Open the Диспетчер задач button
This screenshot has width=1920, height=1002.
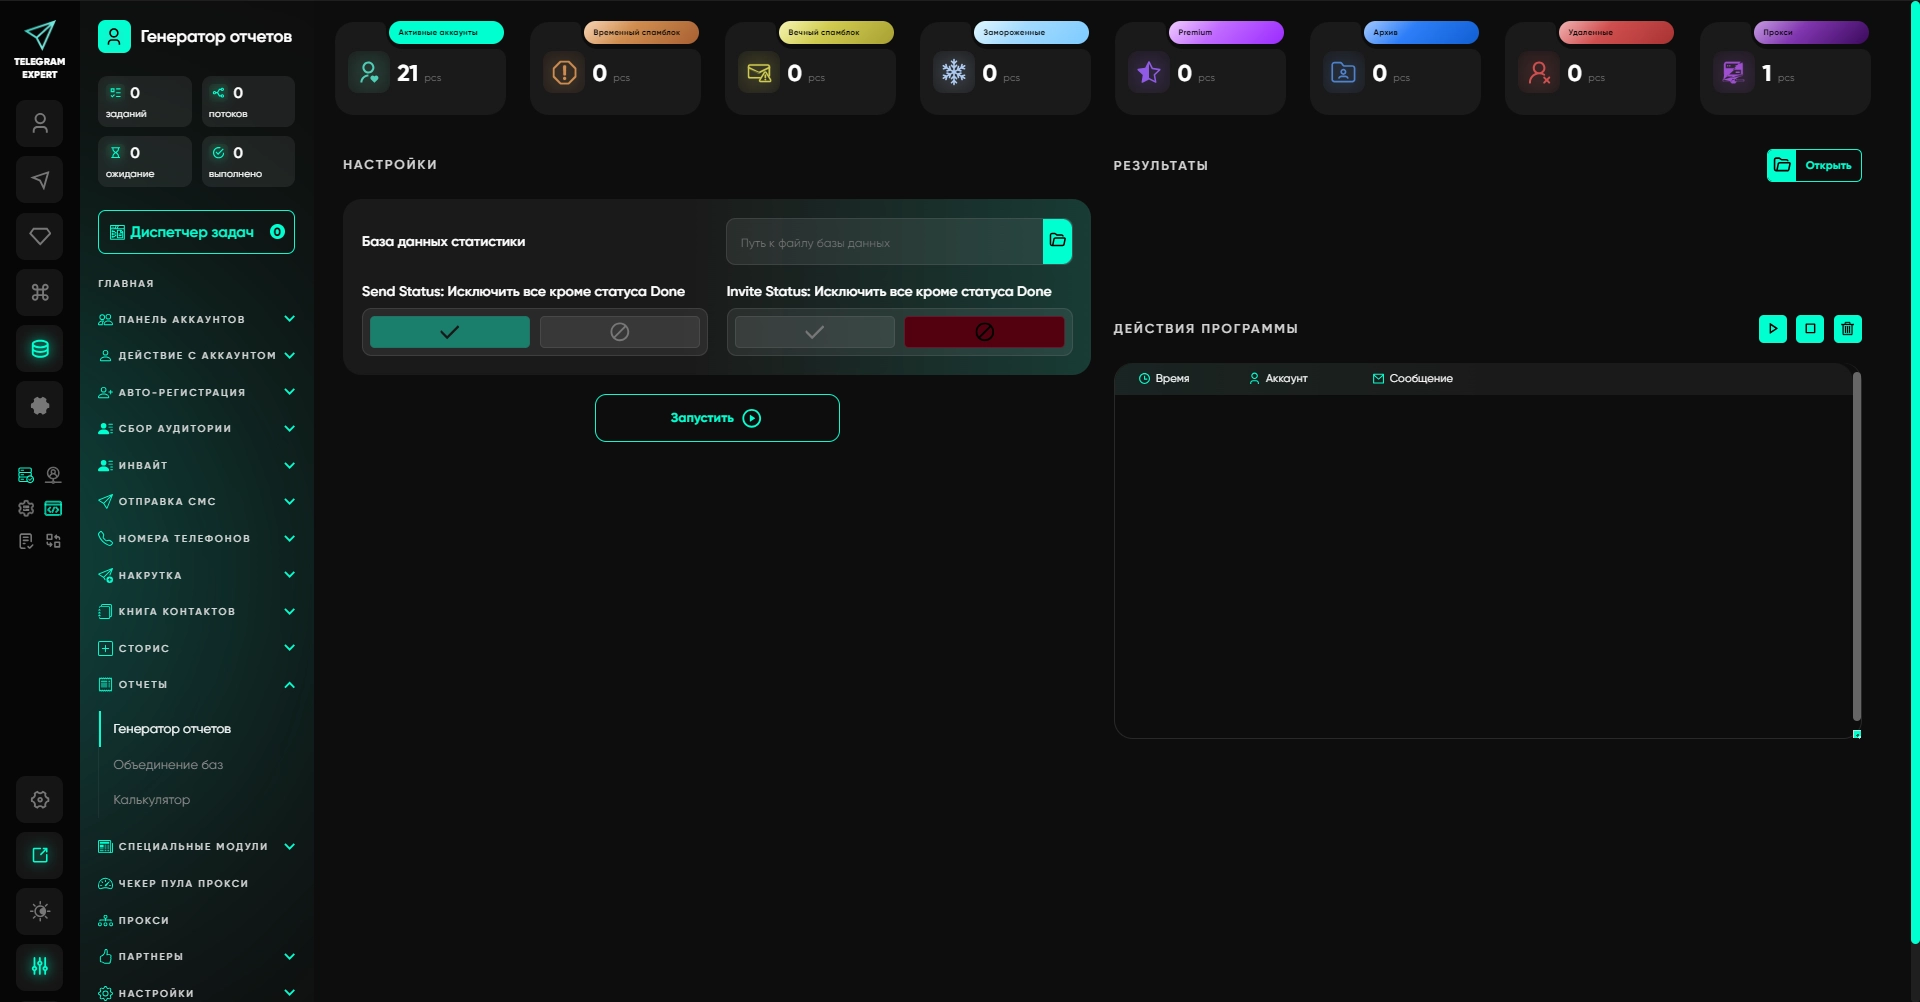click(196, 232)
